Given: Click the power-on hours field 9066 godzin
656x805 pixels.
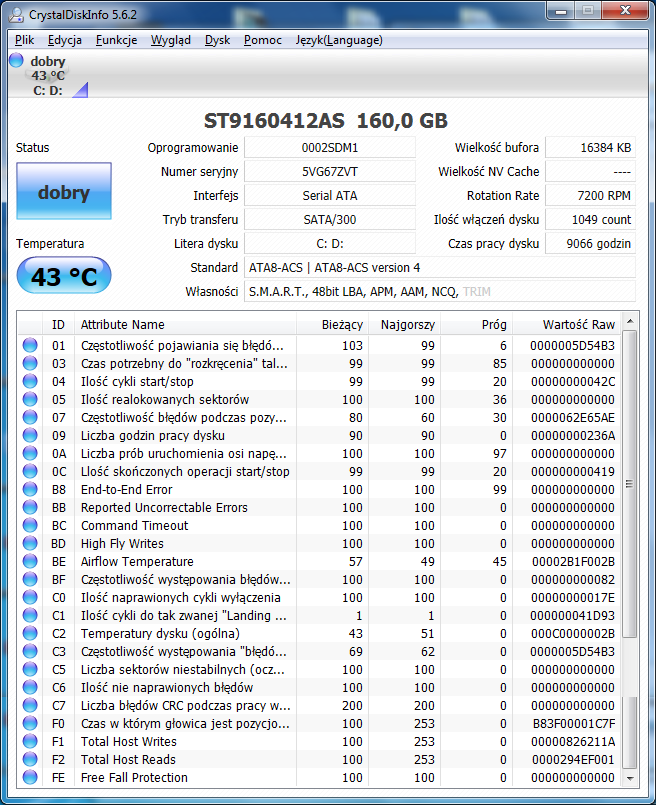Looking at the screenshot, I should 590,243.
